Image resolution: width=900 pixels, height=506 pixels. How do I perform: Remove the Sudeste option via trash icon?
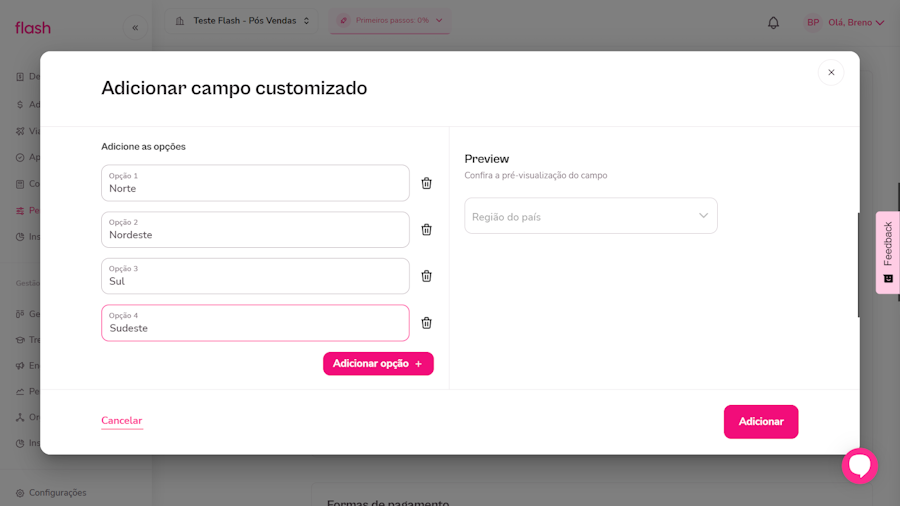[426, 323]
